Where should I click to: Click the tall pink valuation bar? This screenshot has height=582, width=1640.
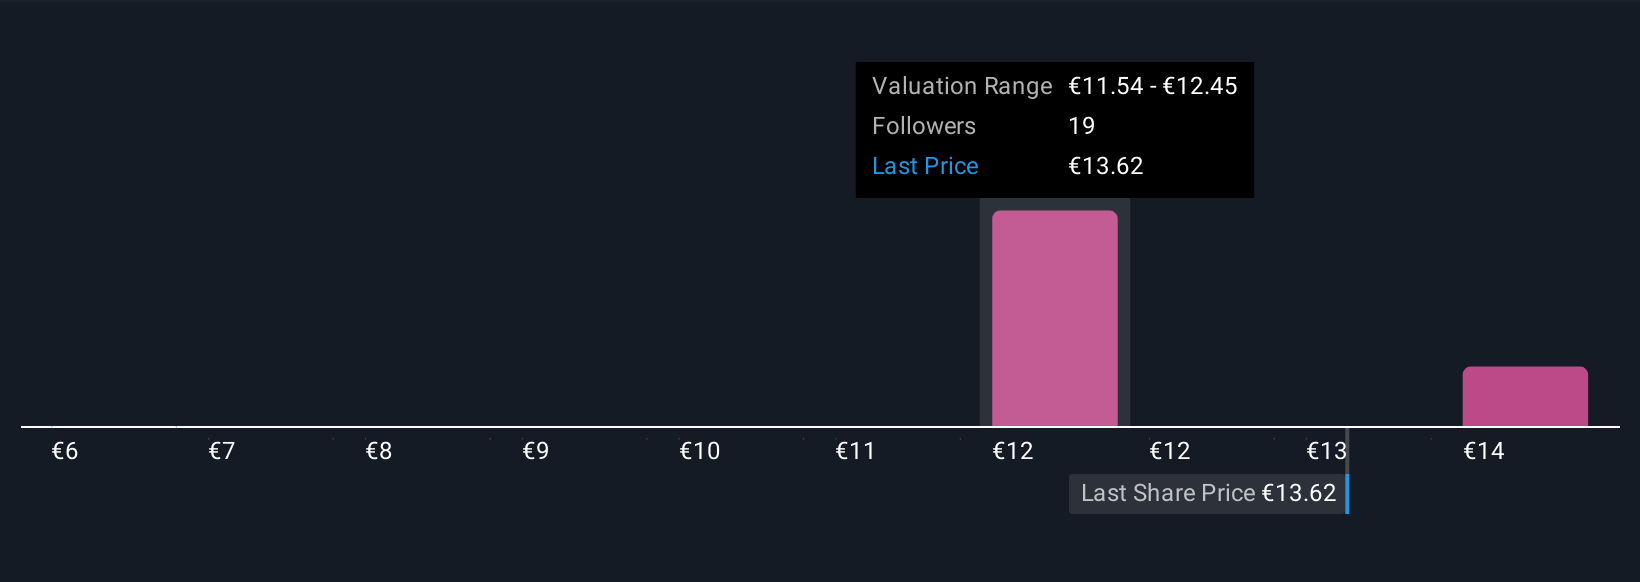(x=1054, y=318)
